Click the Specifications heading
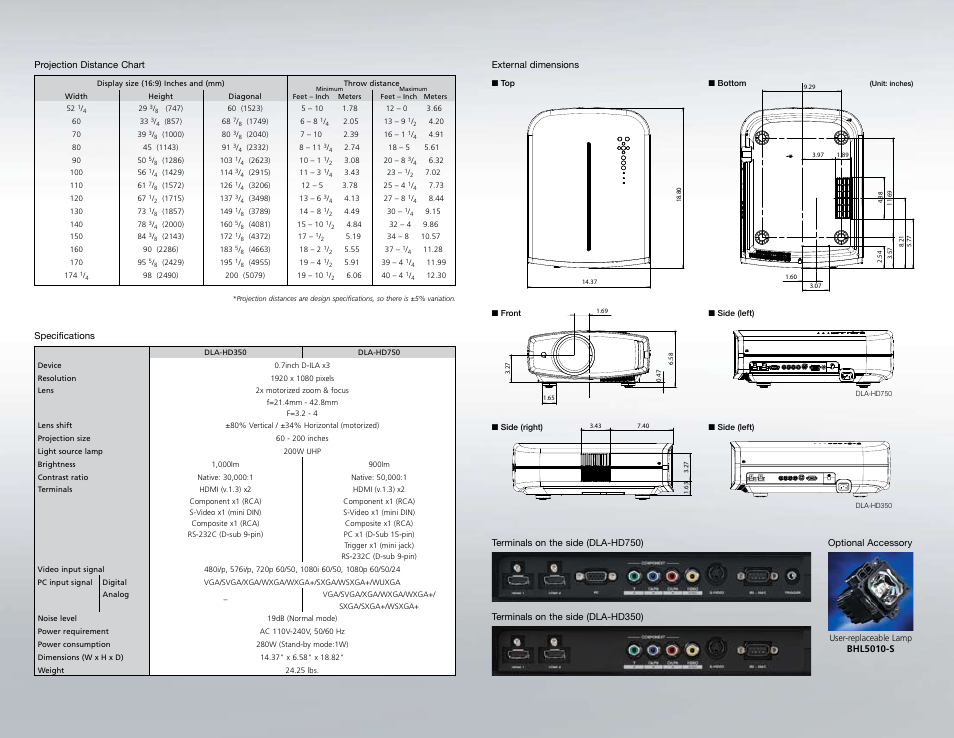The image size is (954, 738). 64,335
